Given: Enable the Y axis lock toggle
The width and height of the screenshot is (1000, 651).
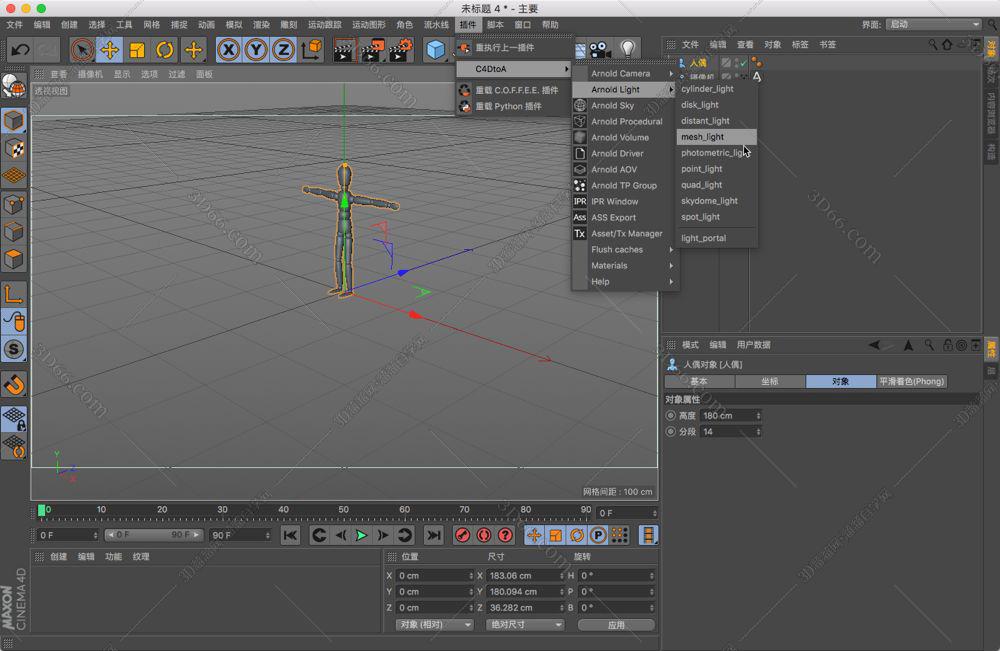Looking at the screenshot, I should coord(255,48).
